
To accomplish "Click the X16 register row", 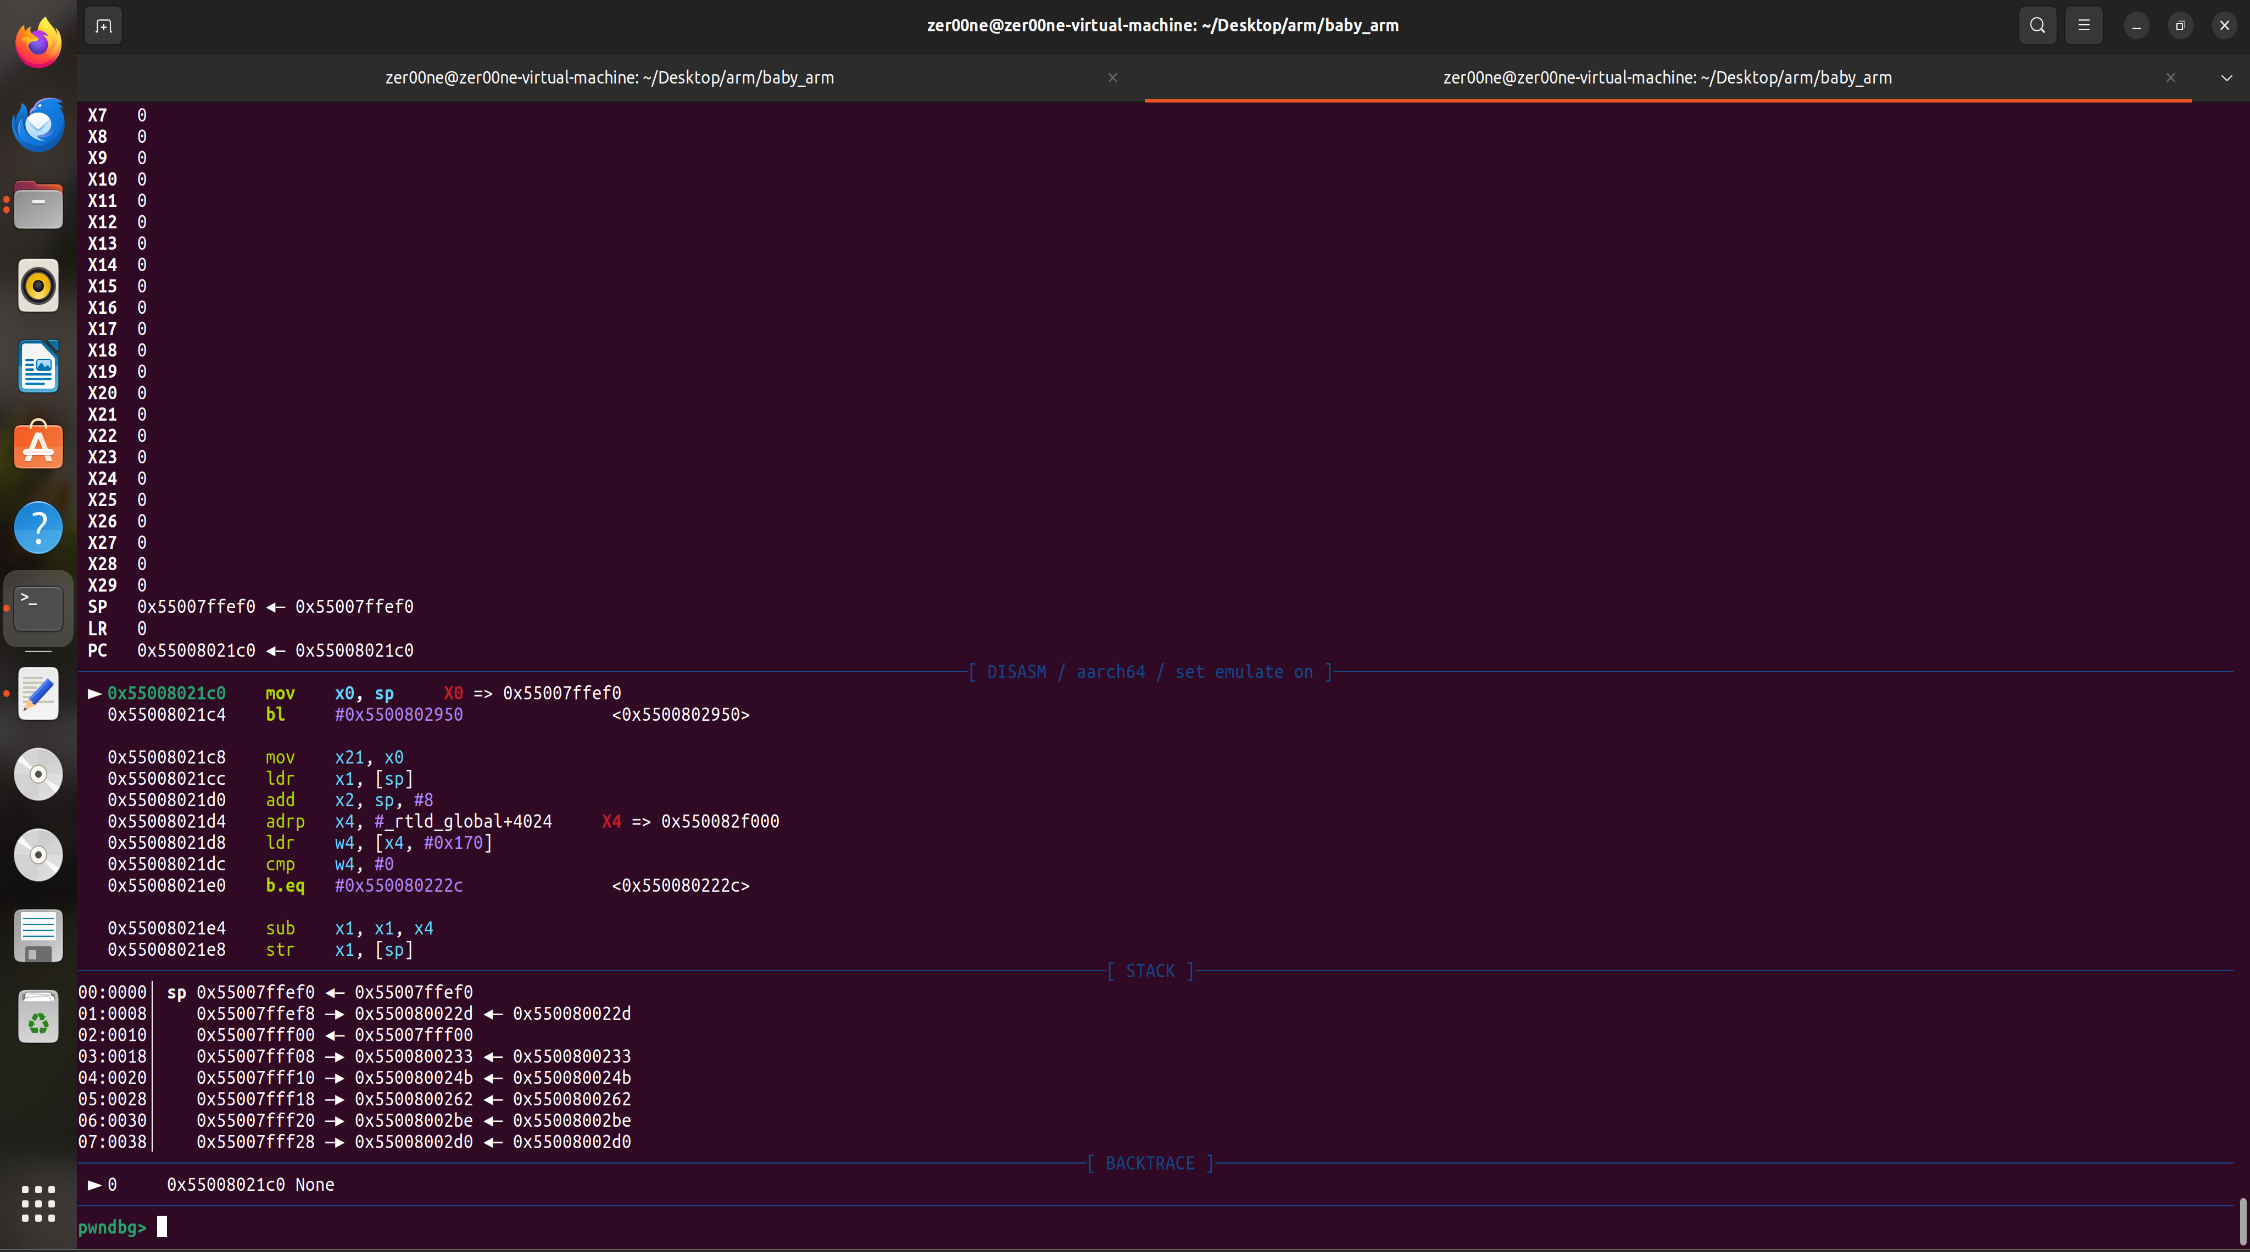I will coord(117,308).
